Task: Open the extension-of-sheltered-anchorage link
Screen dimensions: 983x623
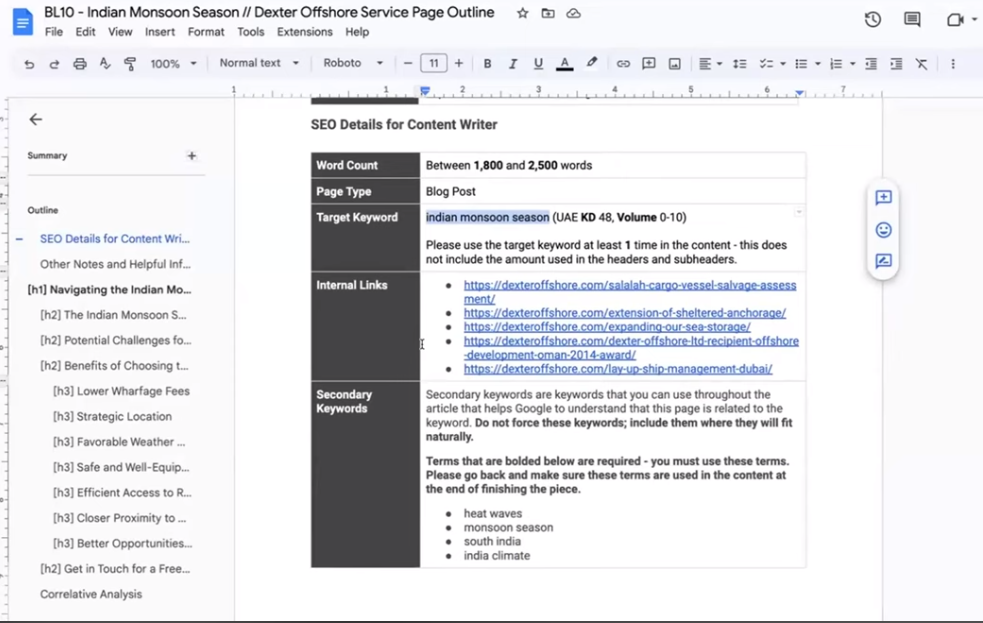Action: [624, 313]
